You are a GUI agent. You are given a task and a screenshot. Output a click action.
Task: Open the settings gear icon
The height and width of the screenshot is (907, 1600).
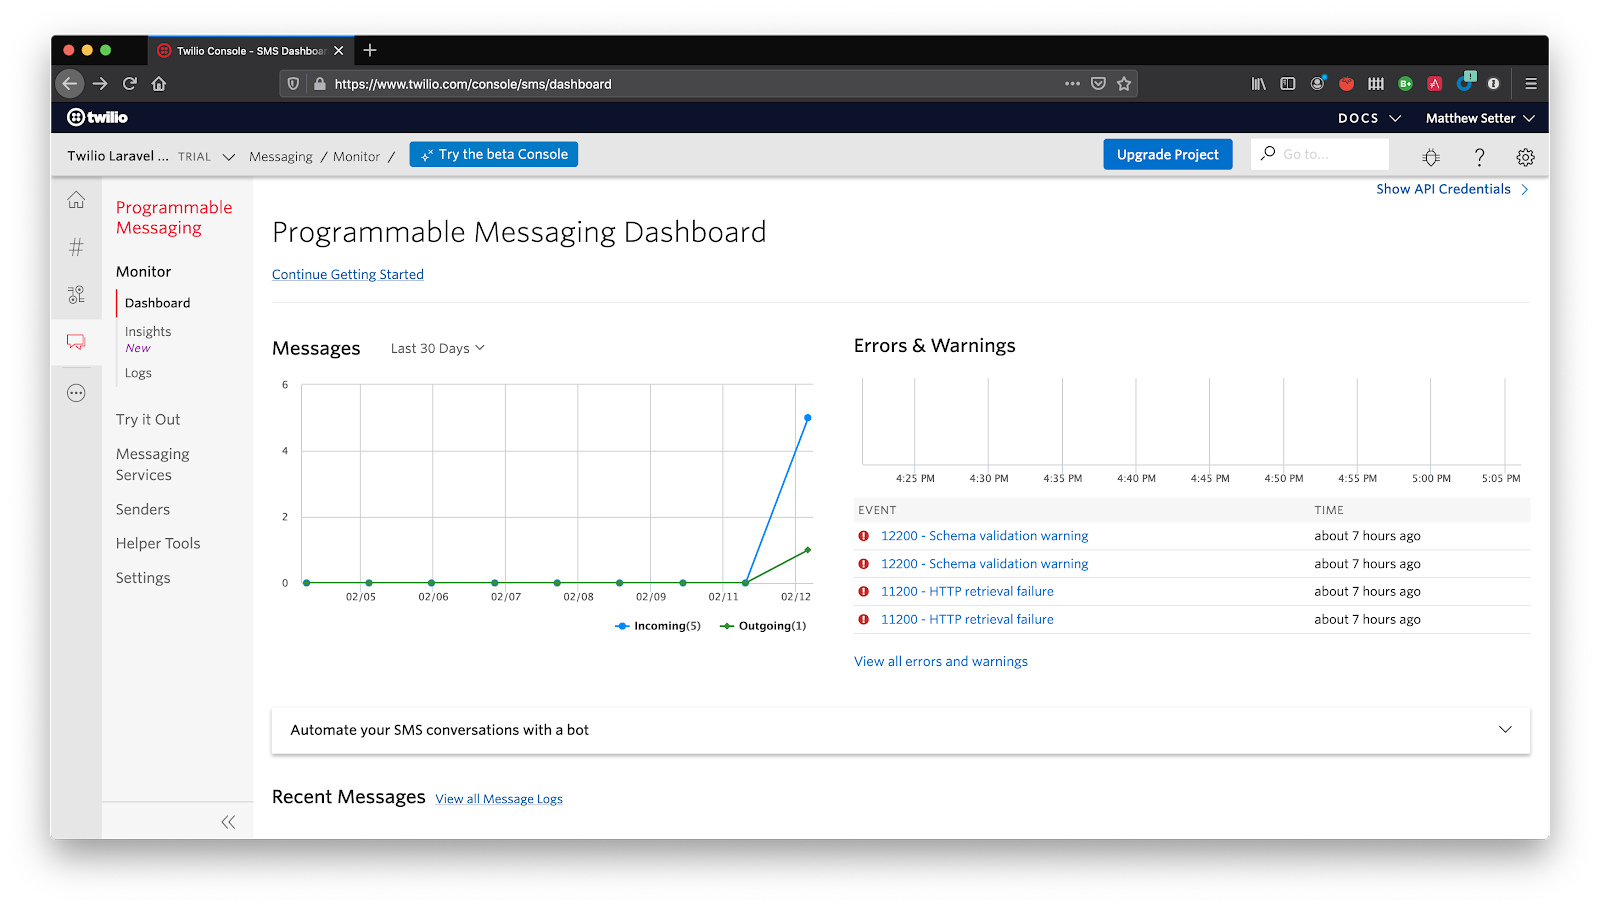click(1525, 157)
